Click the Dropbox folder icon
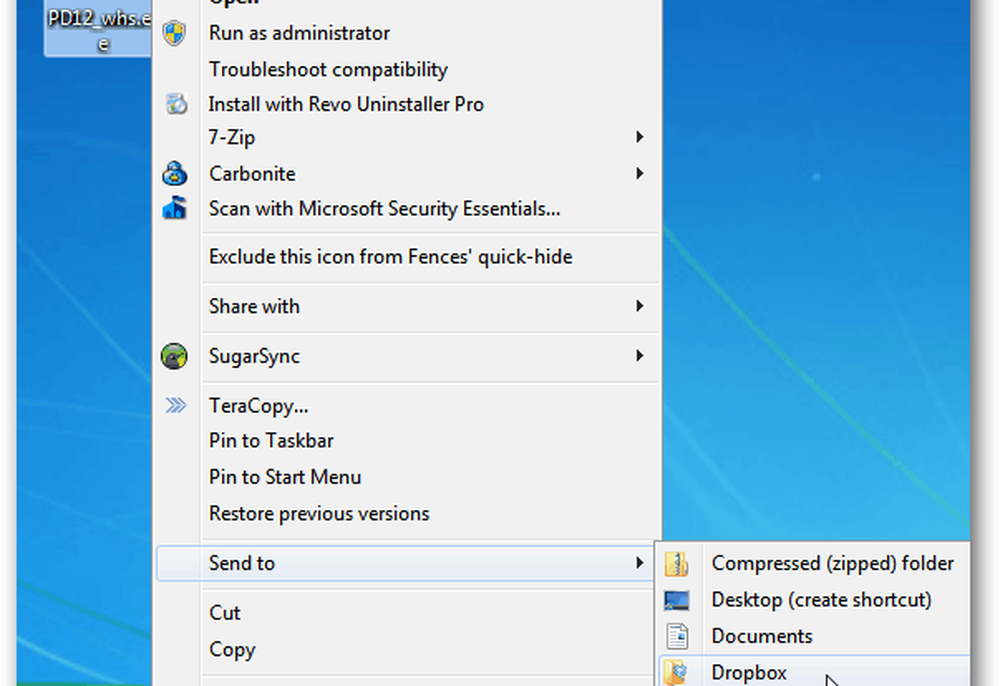This screenshot has height=686, width=1000. [x=675, y=673]
